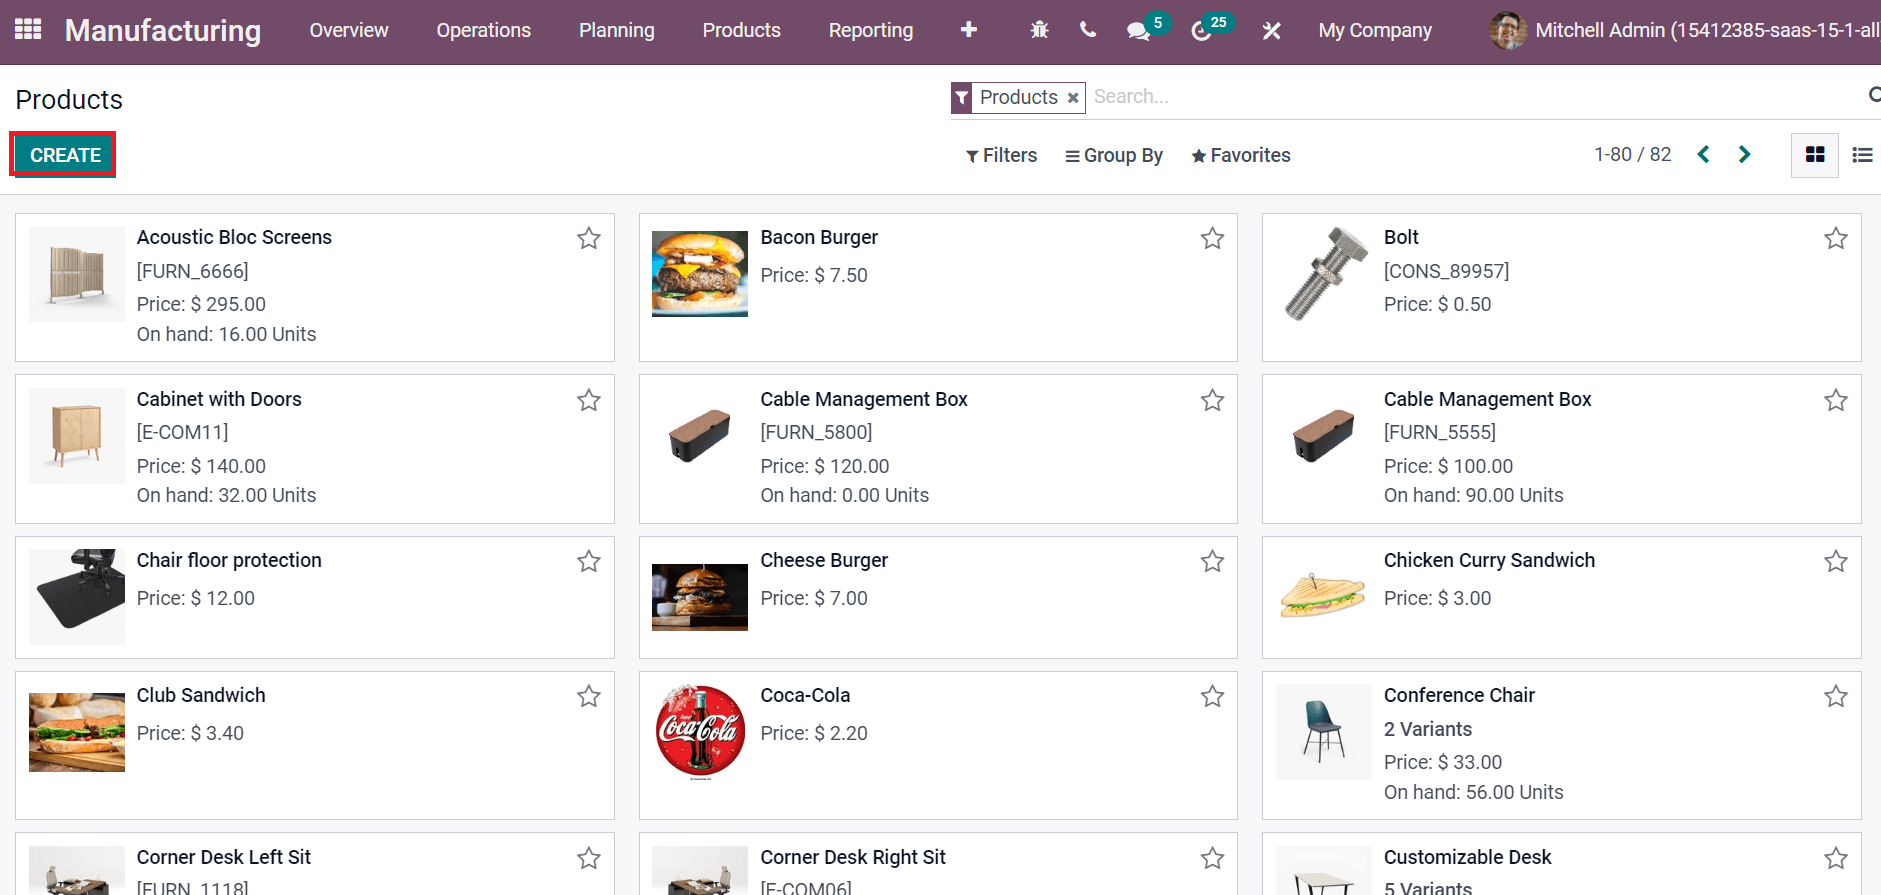
Task: Go to next page arrow
Action: tap(1744, 154)
